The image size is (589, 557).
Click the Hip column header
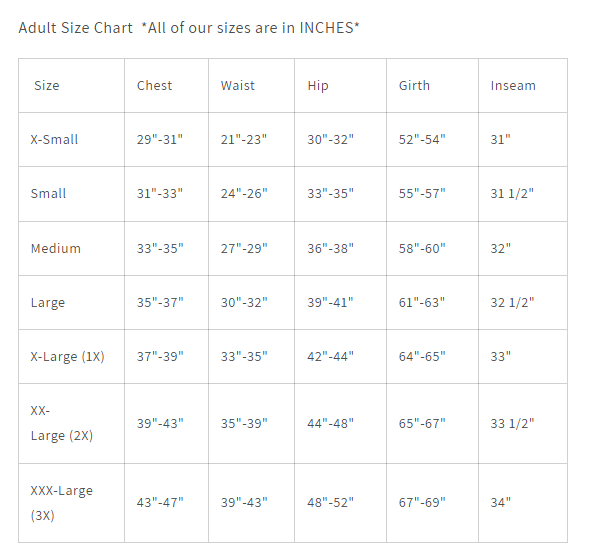318,86
